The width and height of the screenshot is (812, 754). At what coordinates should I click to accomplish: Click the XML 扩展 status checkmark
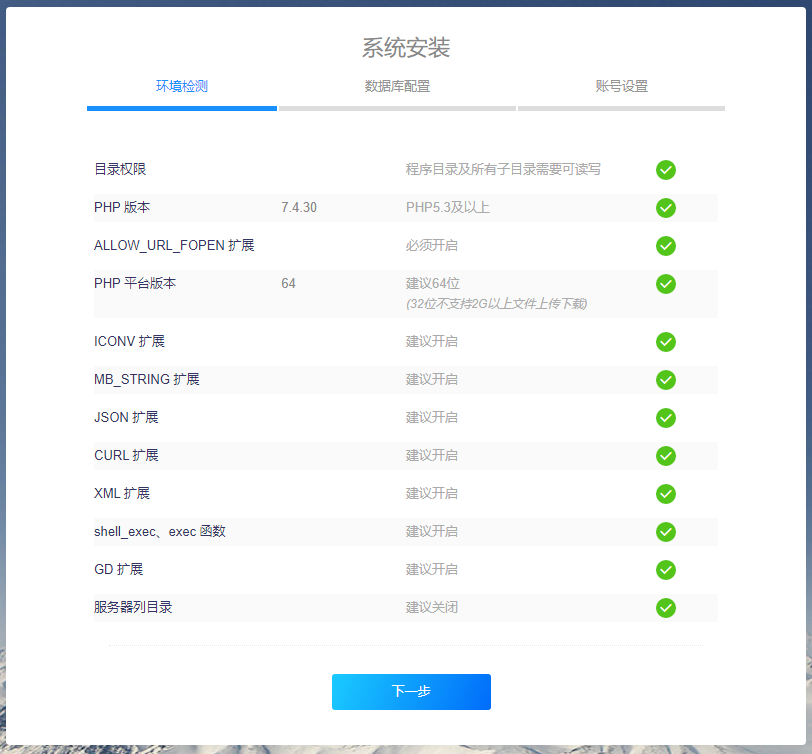pos(666,494)
